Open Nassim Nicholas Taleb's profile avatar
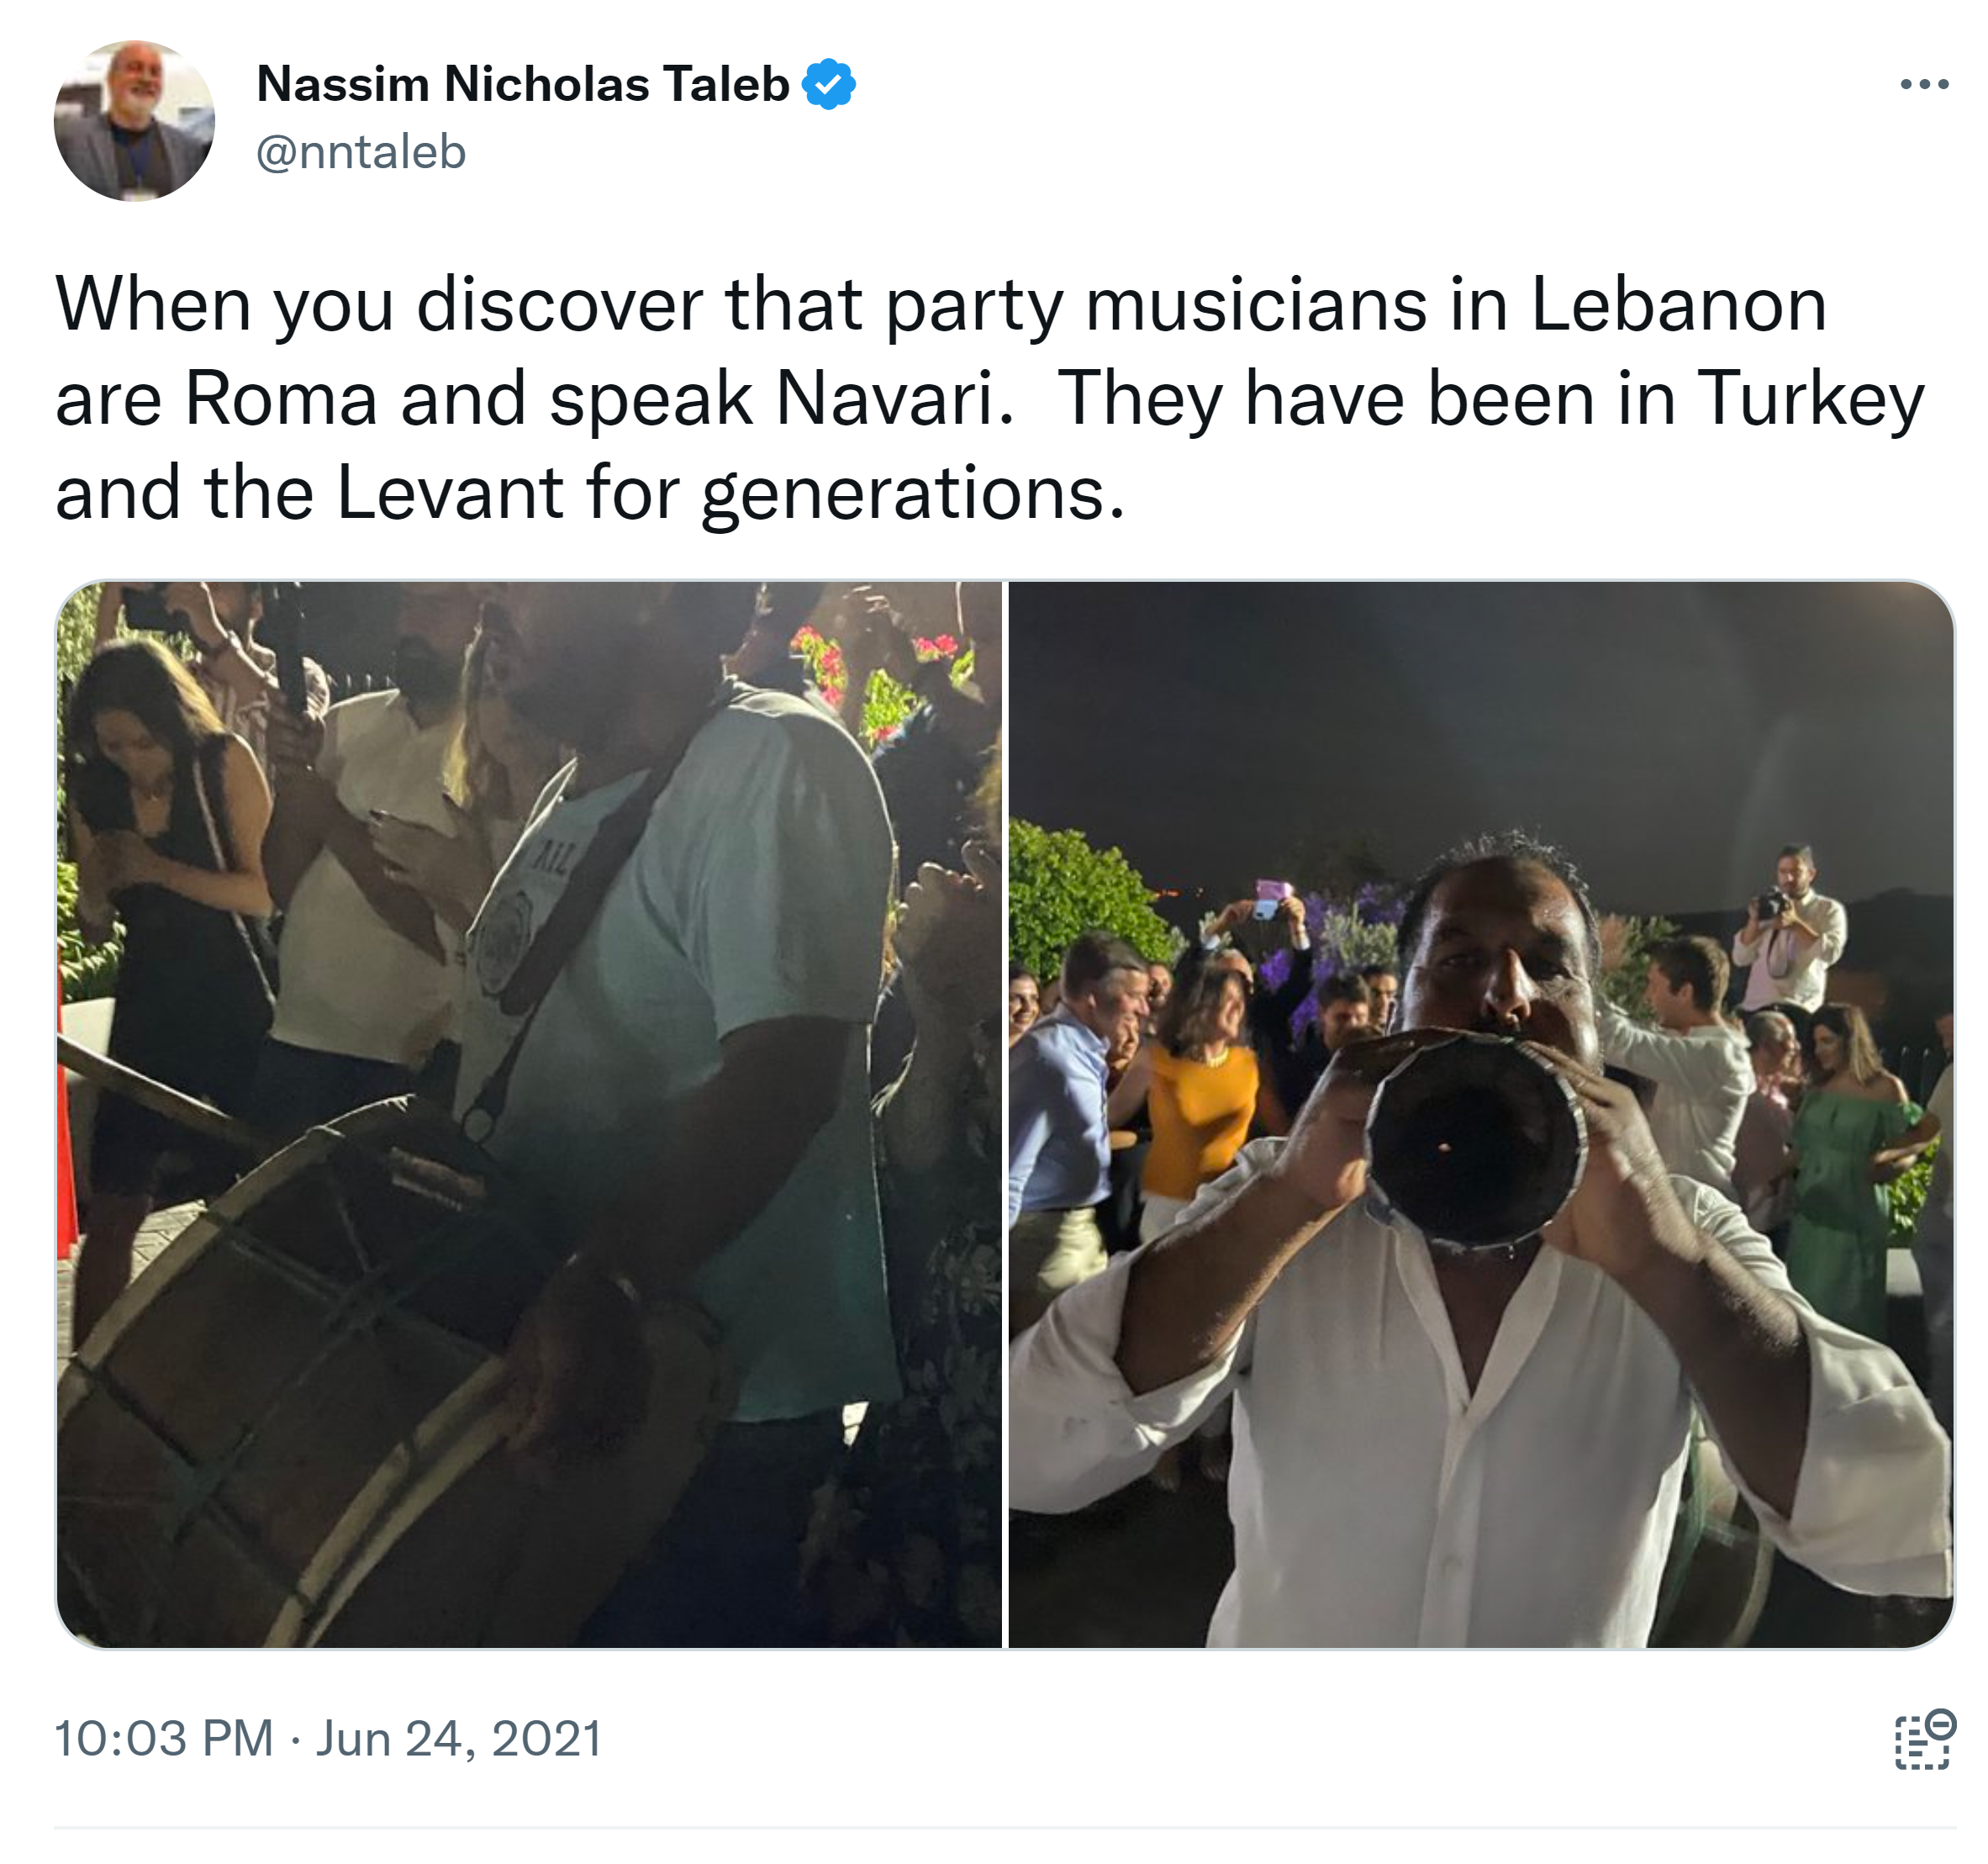Image resolution: width=1988 pixels, height=1864 pixels. coord(134,121)
